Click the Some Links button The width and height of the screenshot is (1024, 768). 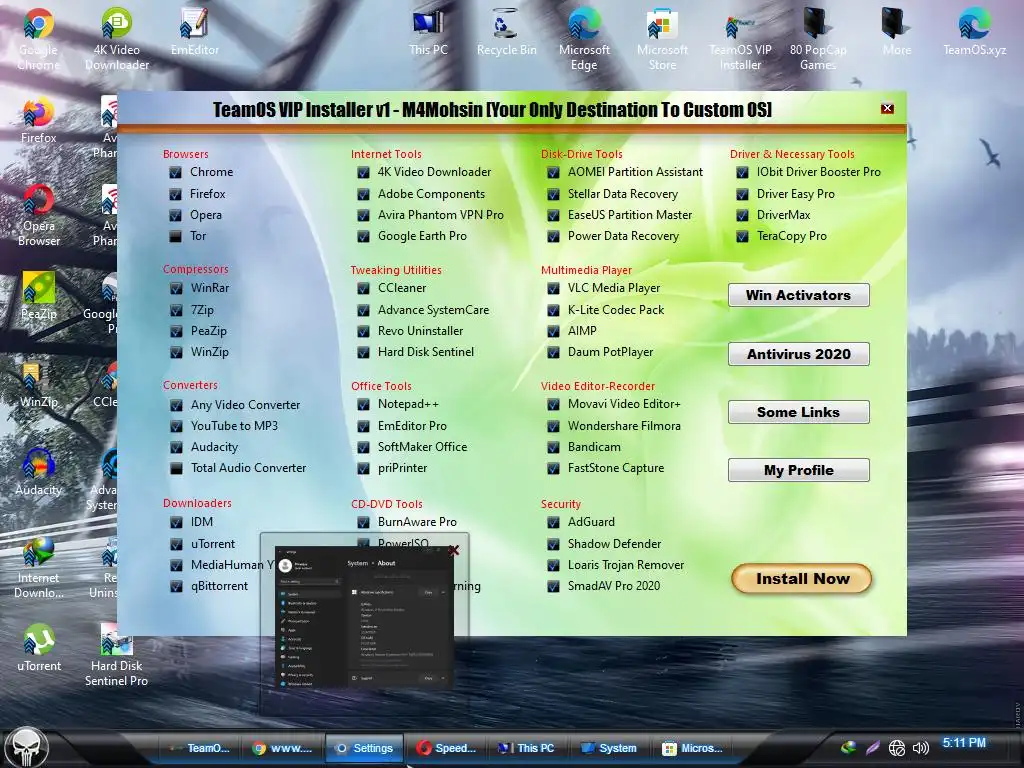click(798, 412)
